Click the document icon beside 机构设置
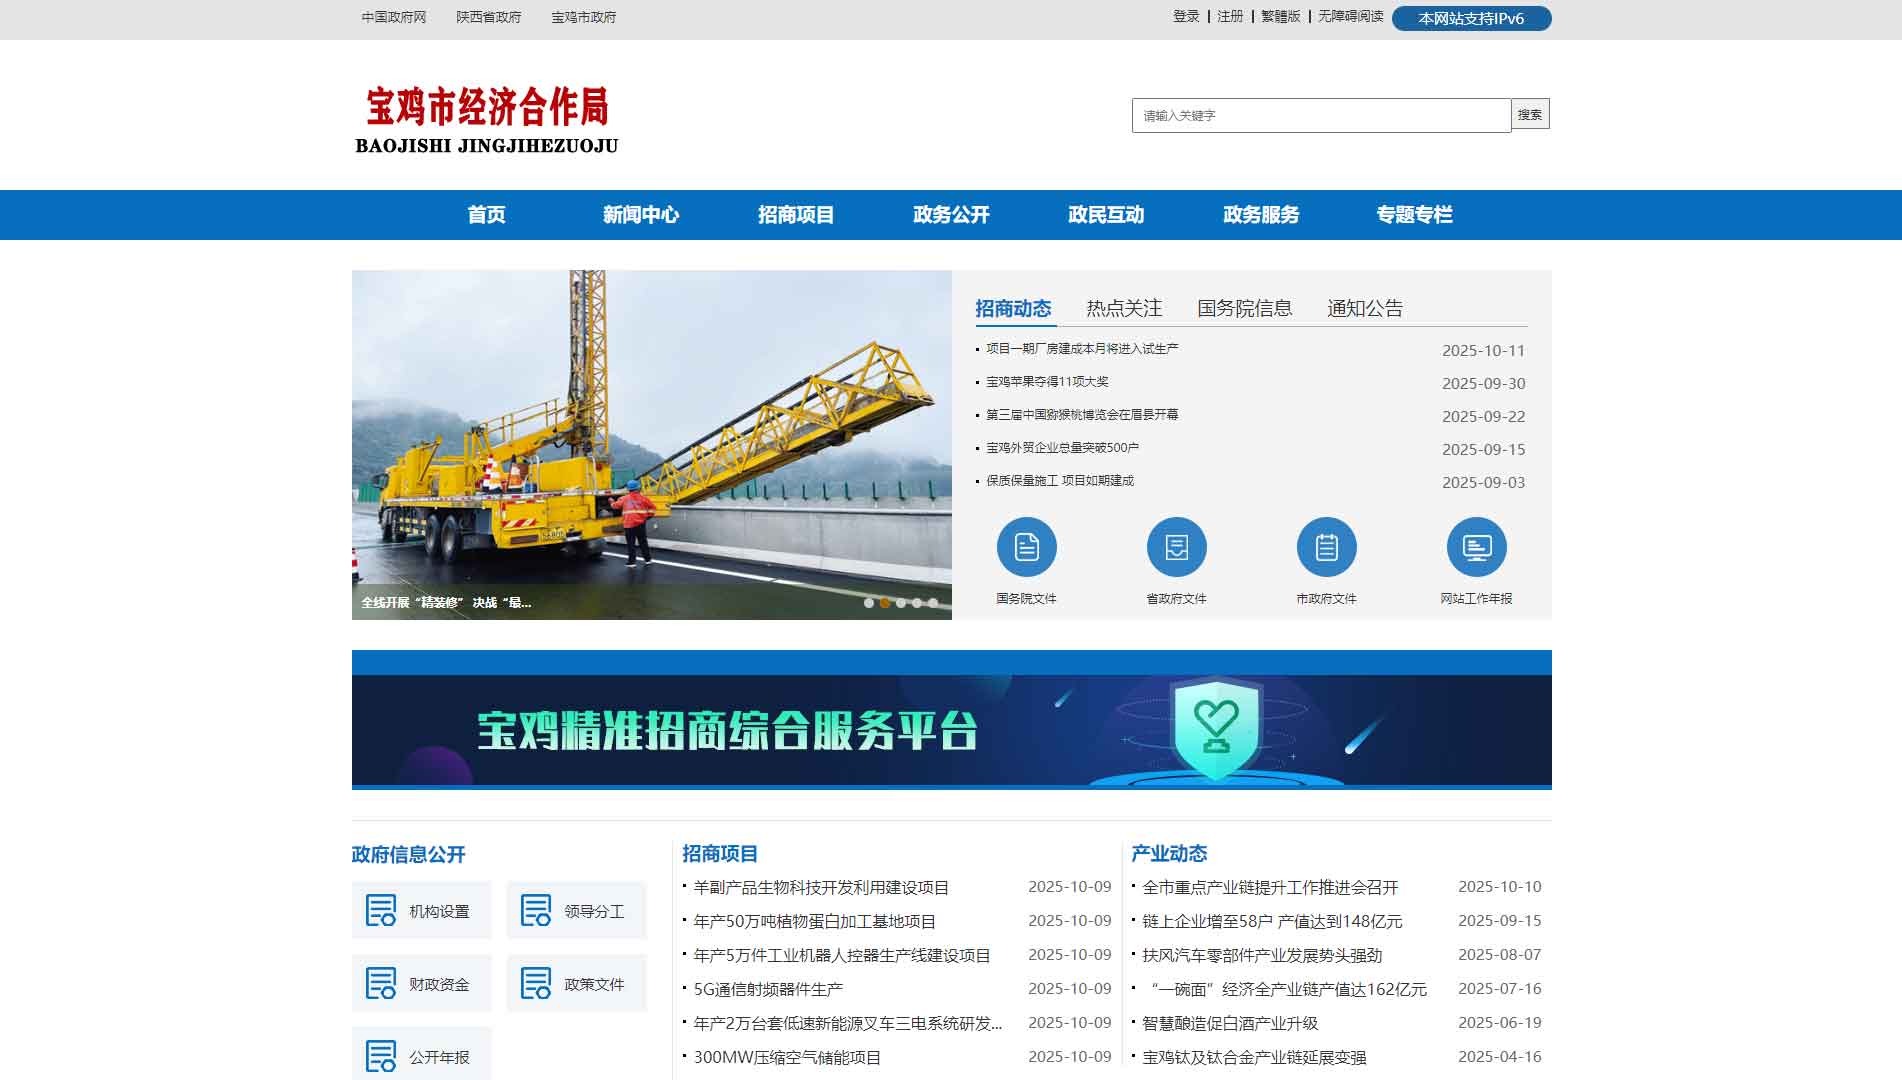This screenshot has width=1902, height=1080. click(381, 910)
